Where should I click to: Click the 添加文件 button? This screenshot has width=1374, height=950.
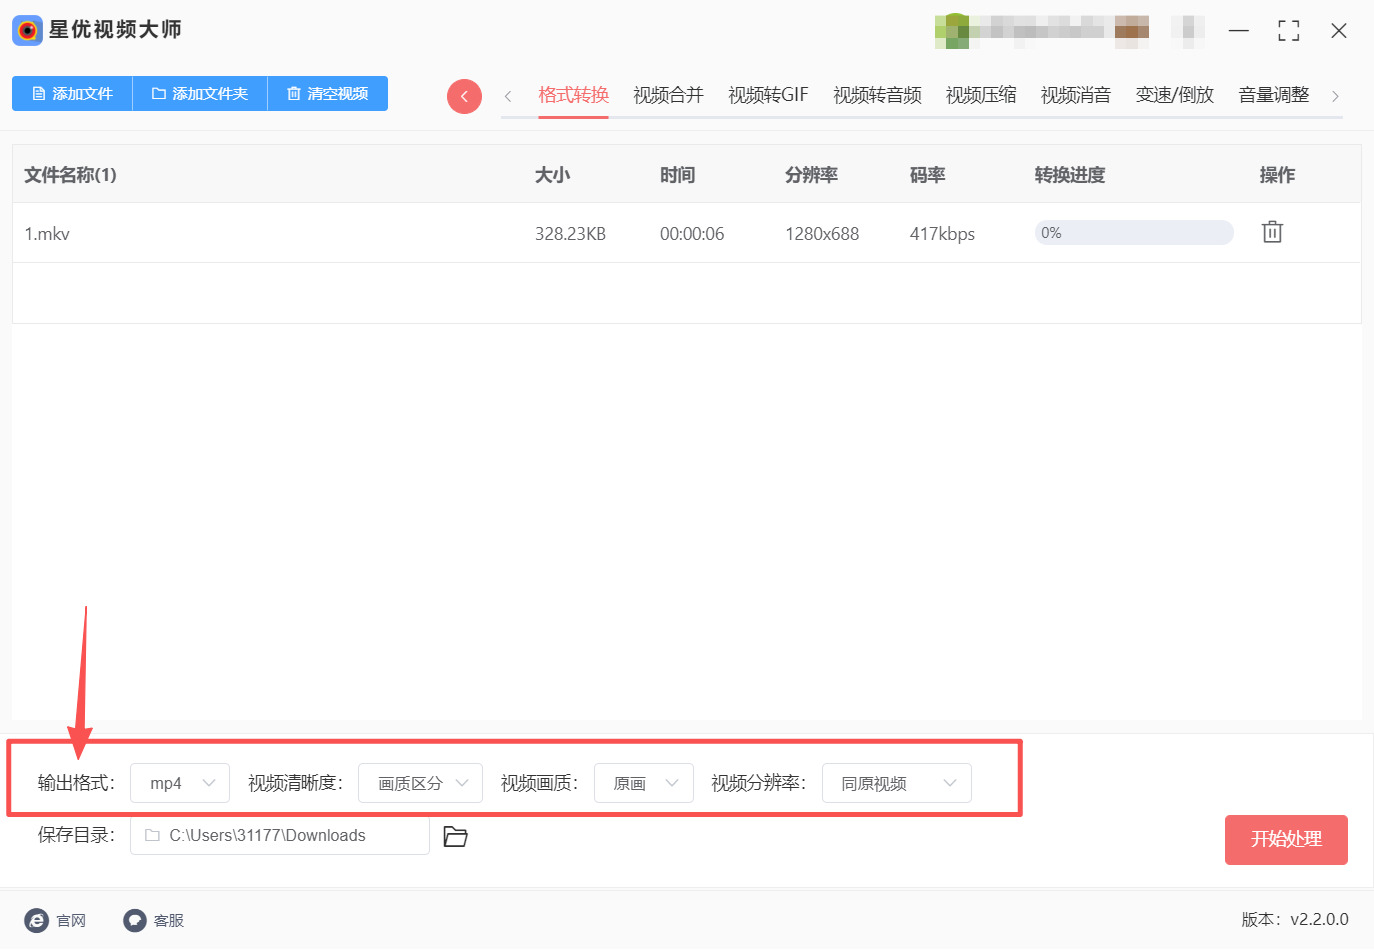click(72, 93)
